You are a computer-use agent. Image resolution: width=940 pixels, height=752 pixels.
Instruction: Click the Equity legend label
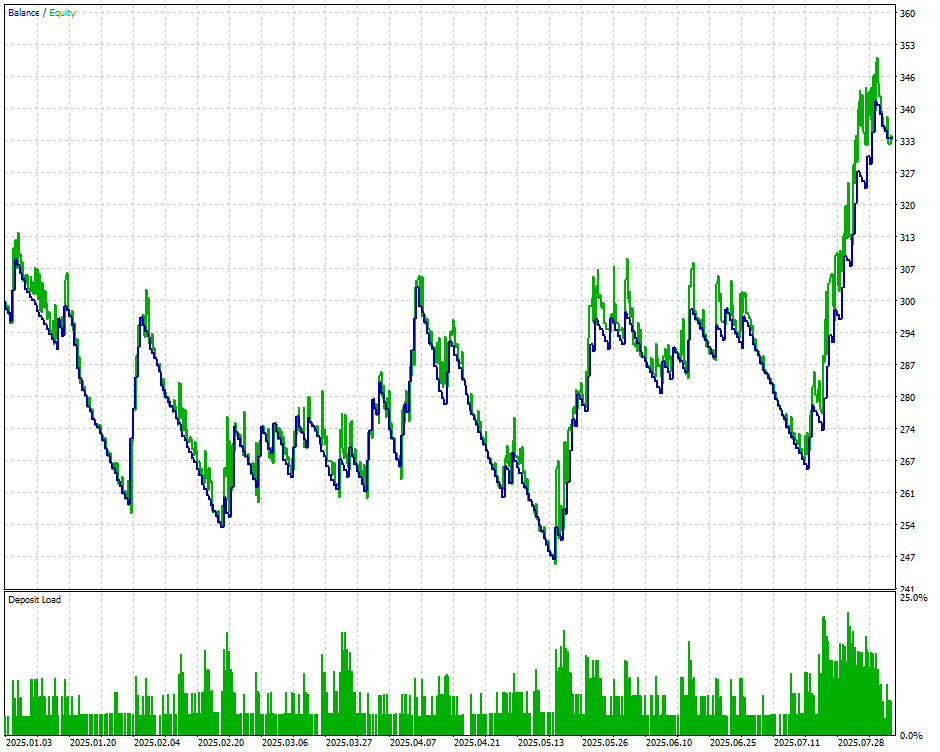click(62, 13)
